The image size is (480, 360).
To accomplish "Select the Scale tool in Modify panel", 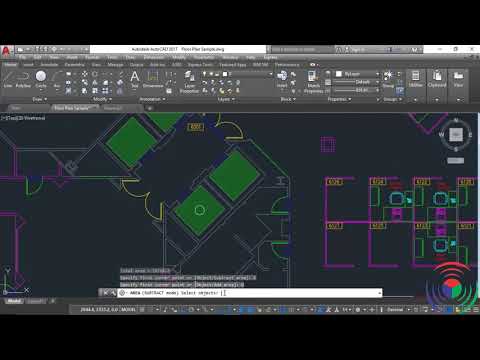I will (95, 91).
